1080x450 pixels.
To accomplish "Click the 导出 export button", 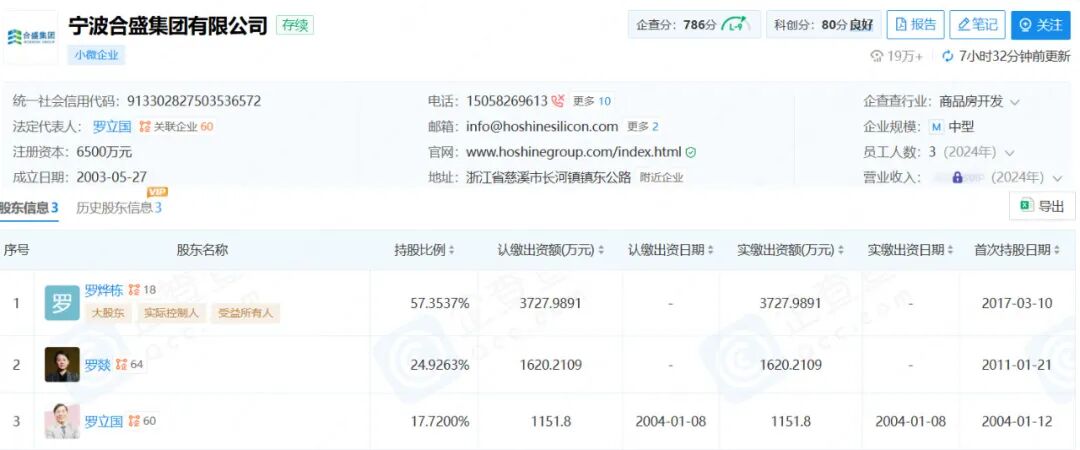I will (x=1042, y=206).
